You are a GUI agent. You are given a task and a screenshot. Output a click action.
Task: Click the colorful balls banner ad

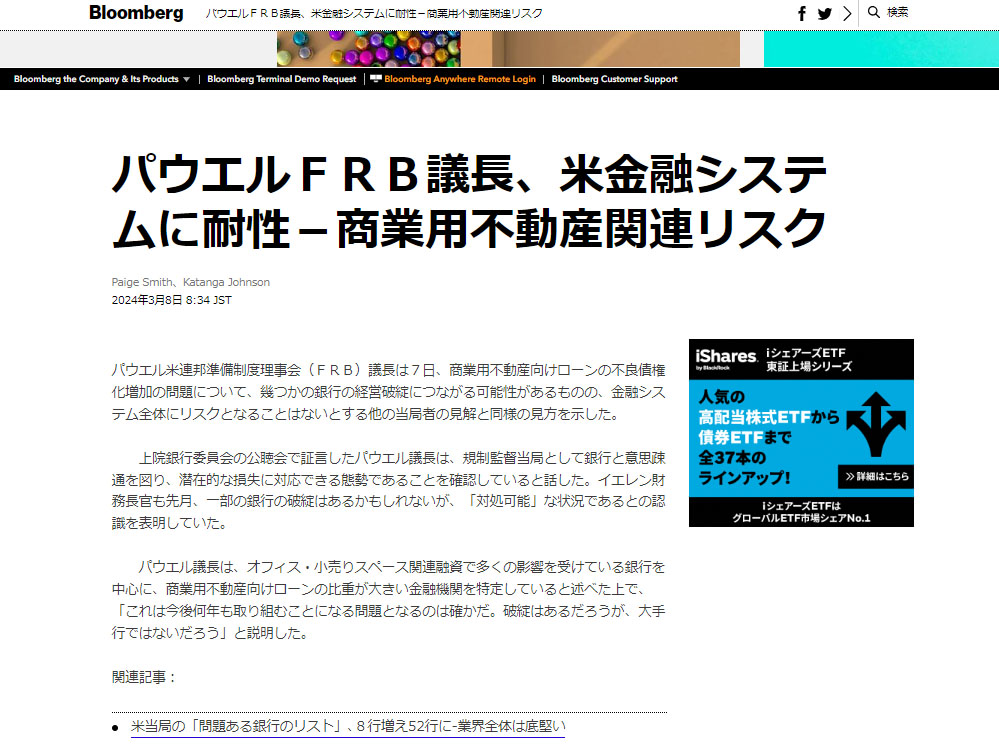coord(368,49)
